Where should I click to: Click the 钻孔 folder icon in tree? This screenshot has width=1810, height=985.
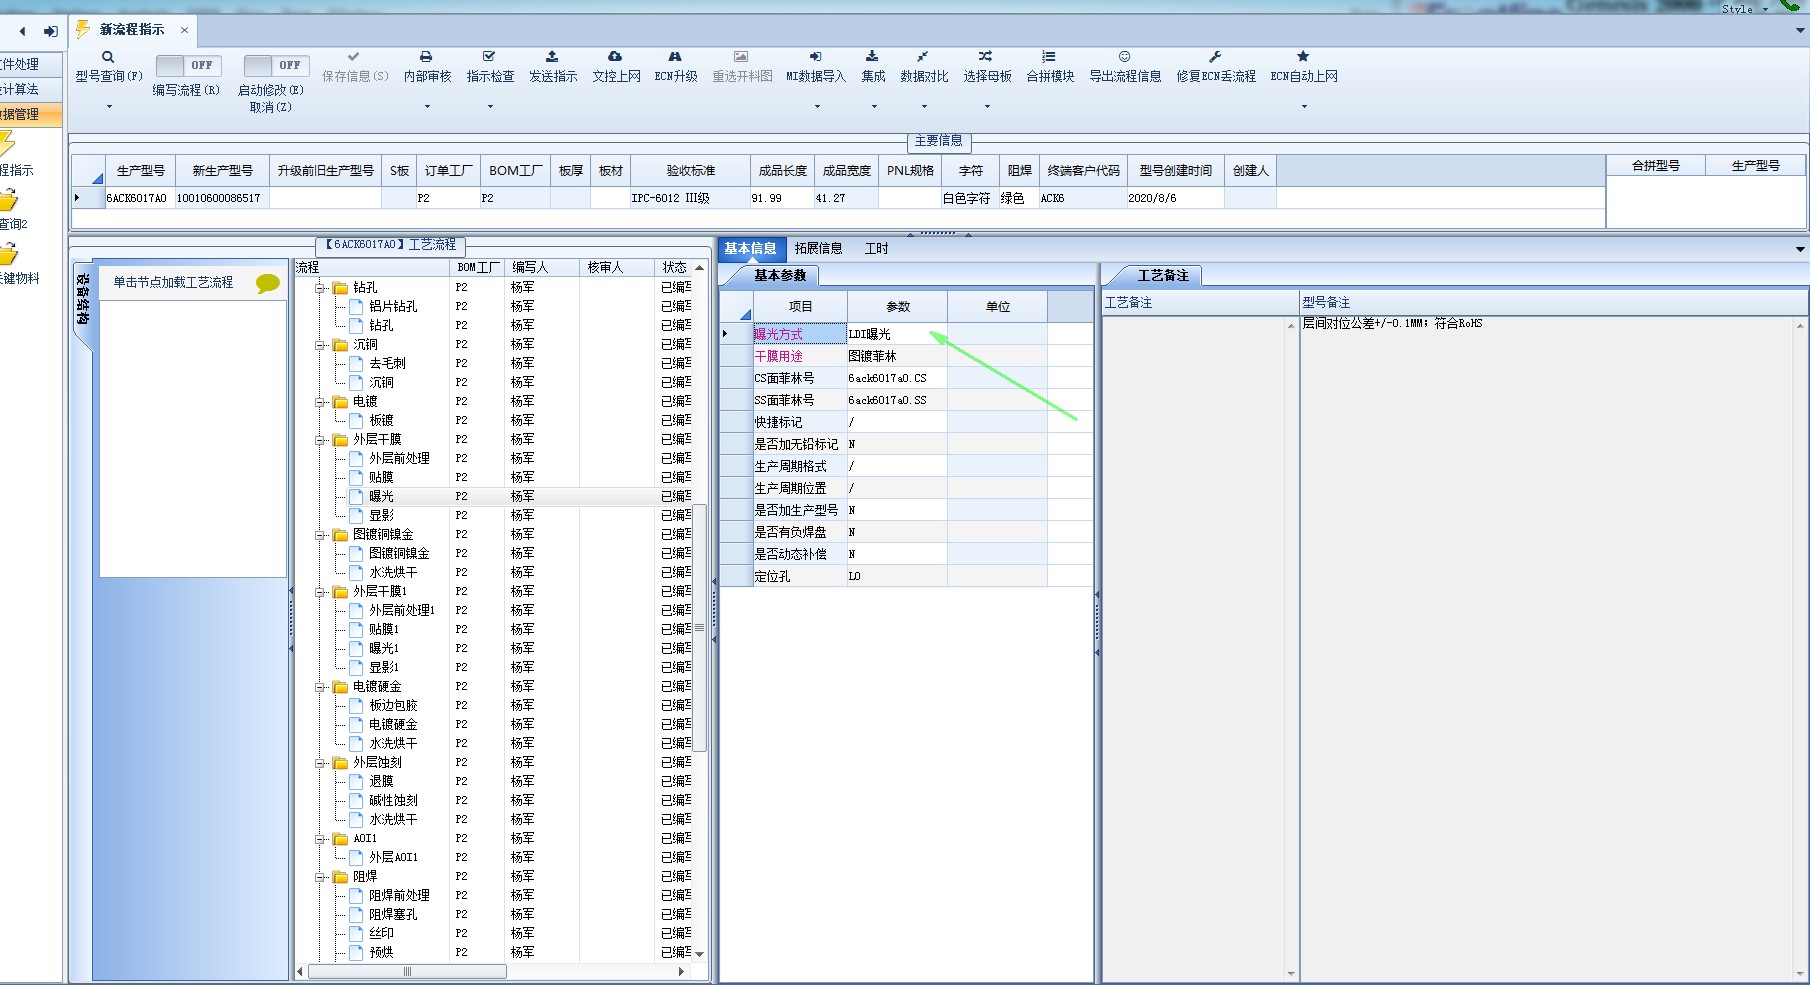tap(340, 288)
